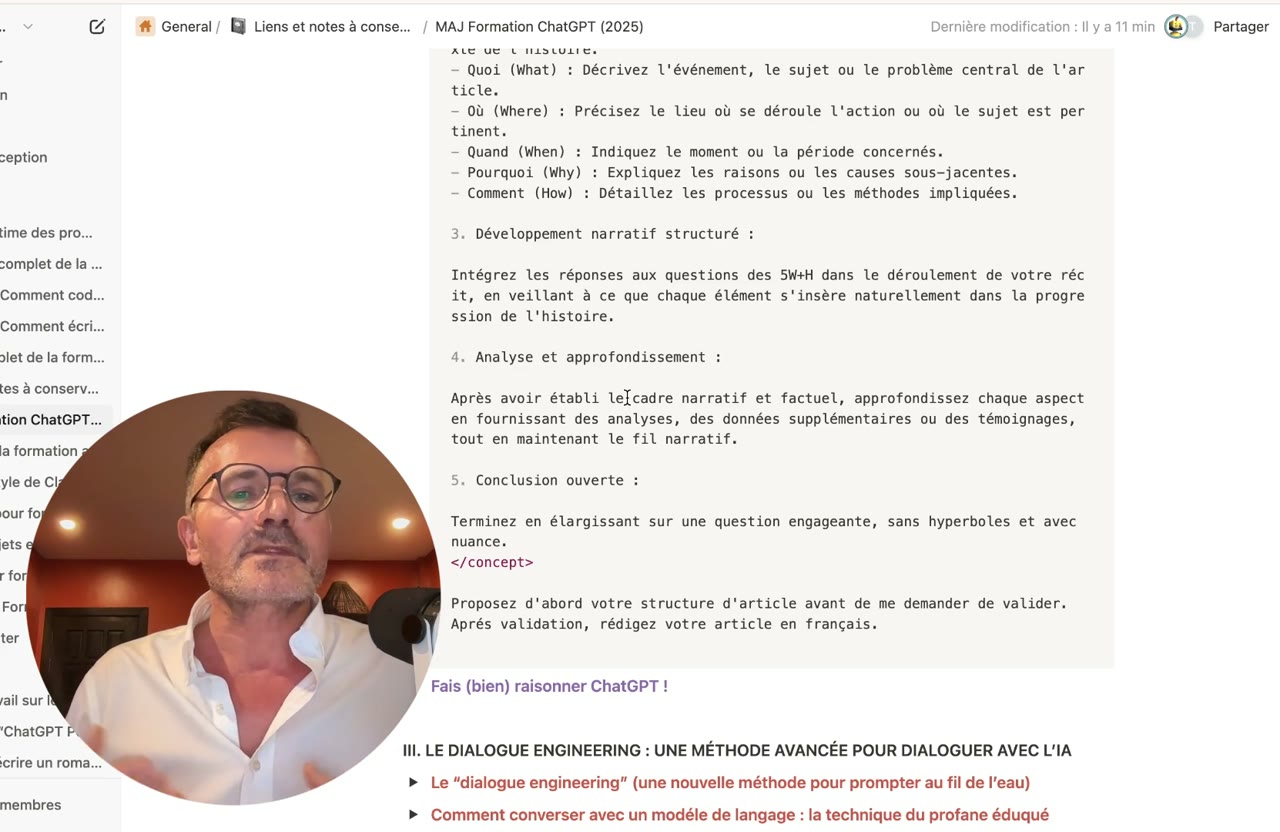Click toggle title "Comment converser avec un modèle de langage"
The image size is (1280, 832).
740,815
